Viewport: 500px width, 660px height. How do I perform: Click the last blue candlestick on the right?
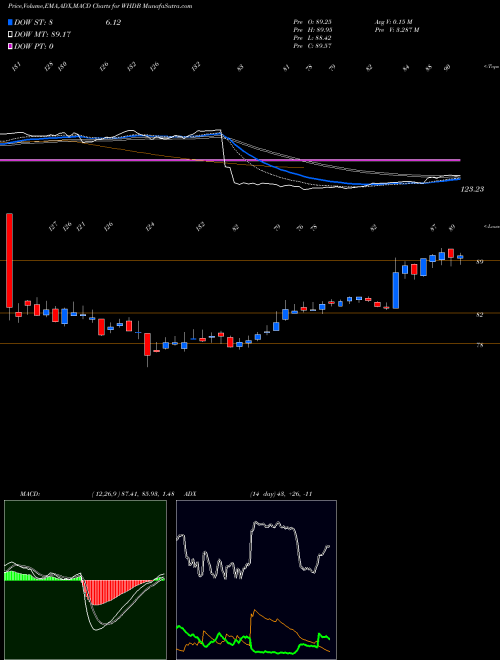pos(460,257)
